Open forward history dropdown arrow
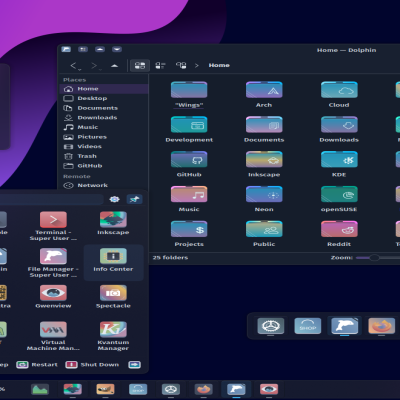The width and height of the screenshot is (400, 400). [x=100, y=69]
